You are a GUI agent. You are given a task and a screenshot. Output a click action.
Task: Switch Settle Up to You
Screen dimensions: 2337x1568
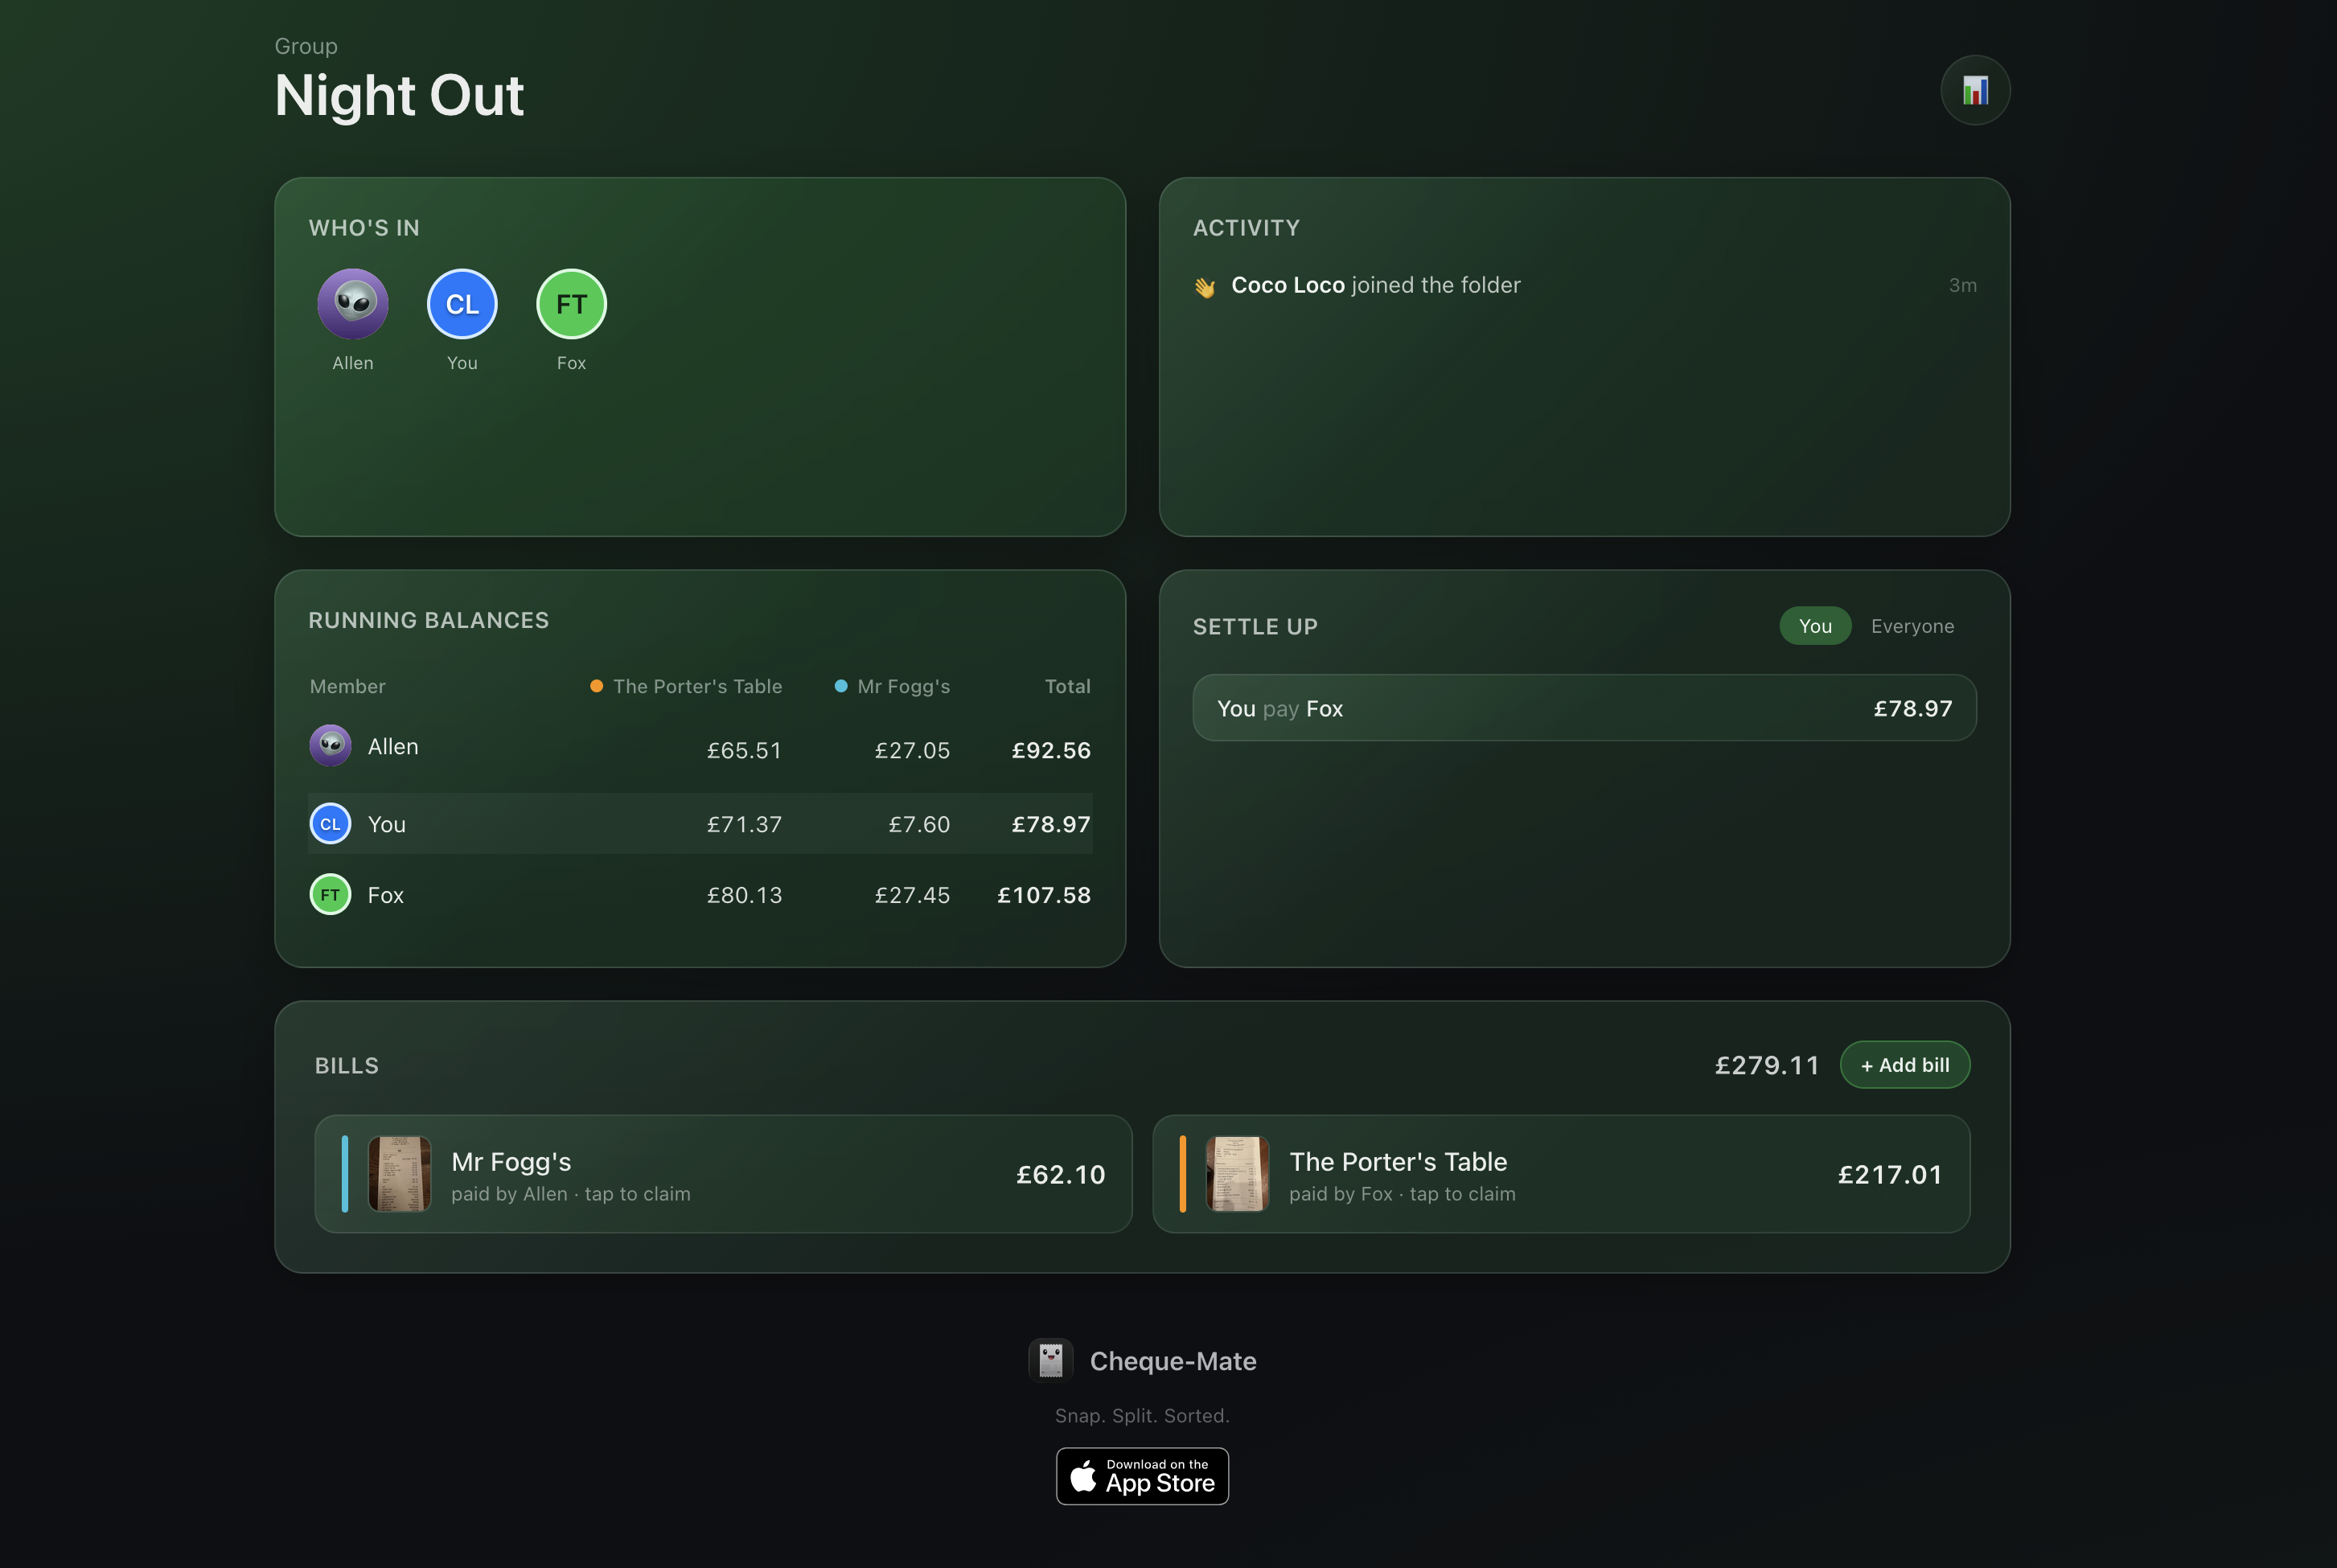coord(1815,626)
